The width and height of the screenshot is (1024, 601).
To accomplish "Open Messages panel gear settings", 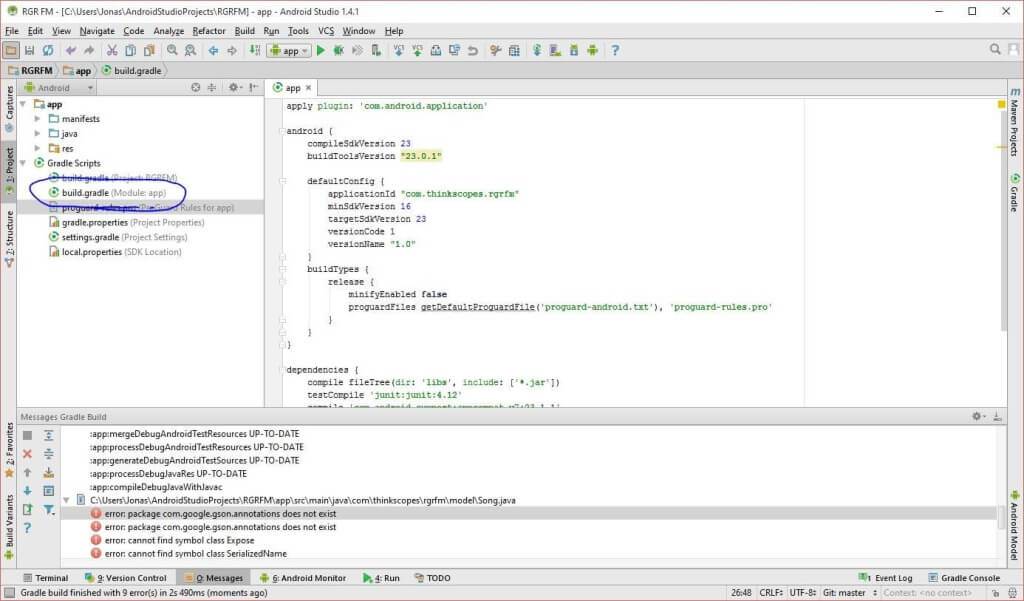I will click(x=978, y=416).
